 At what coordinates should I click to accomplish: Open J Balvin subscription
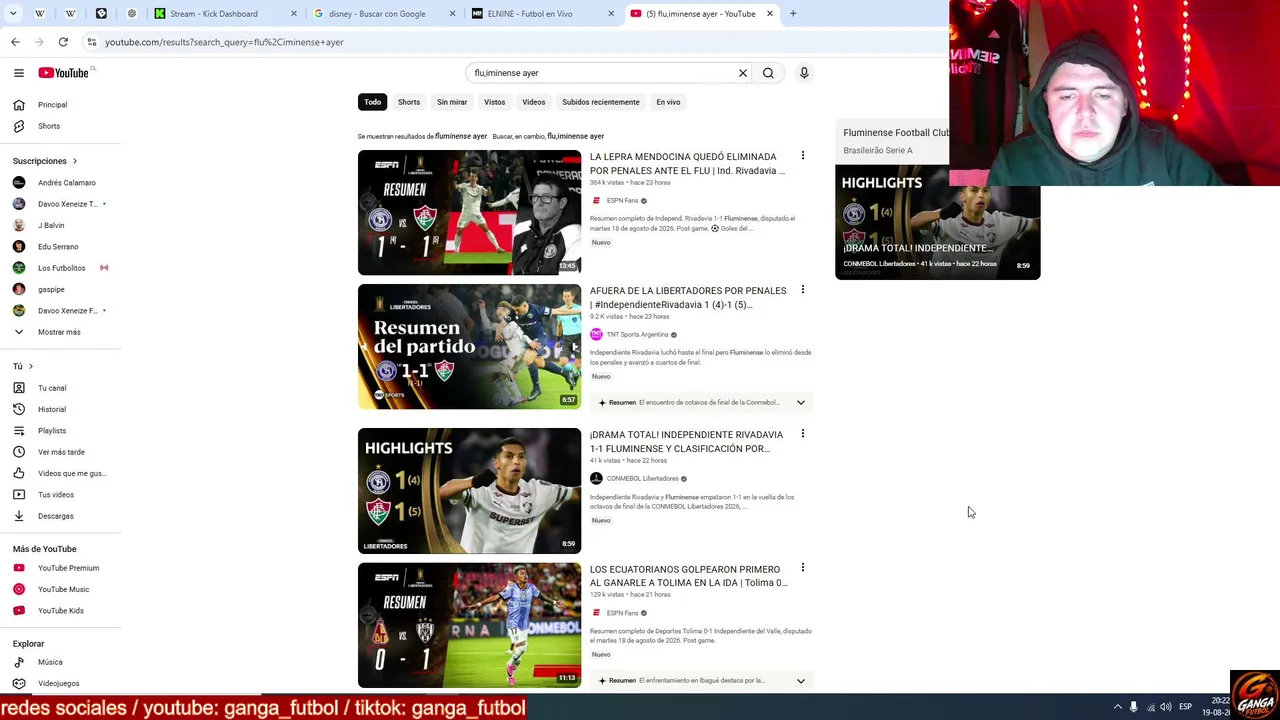click(50, 226)
